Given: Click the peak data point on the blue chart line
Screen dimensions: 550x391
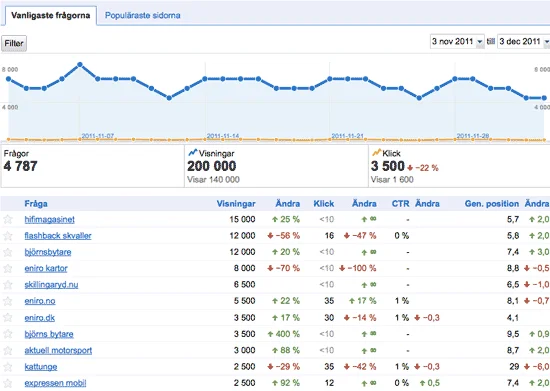Looking at the screenshot, I should 80,65.
